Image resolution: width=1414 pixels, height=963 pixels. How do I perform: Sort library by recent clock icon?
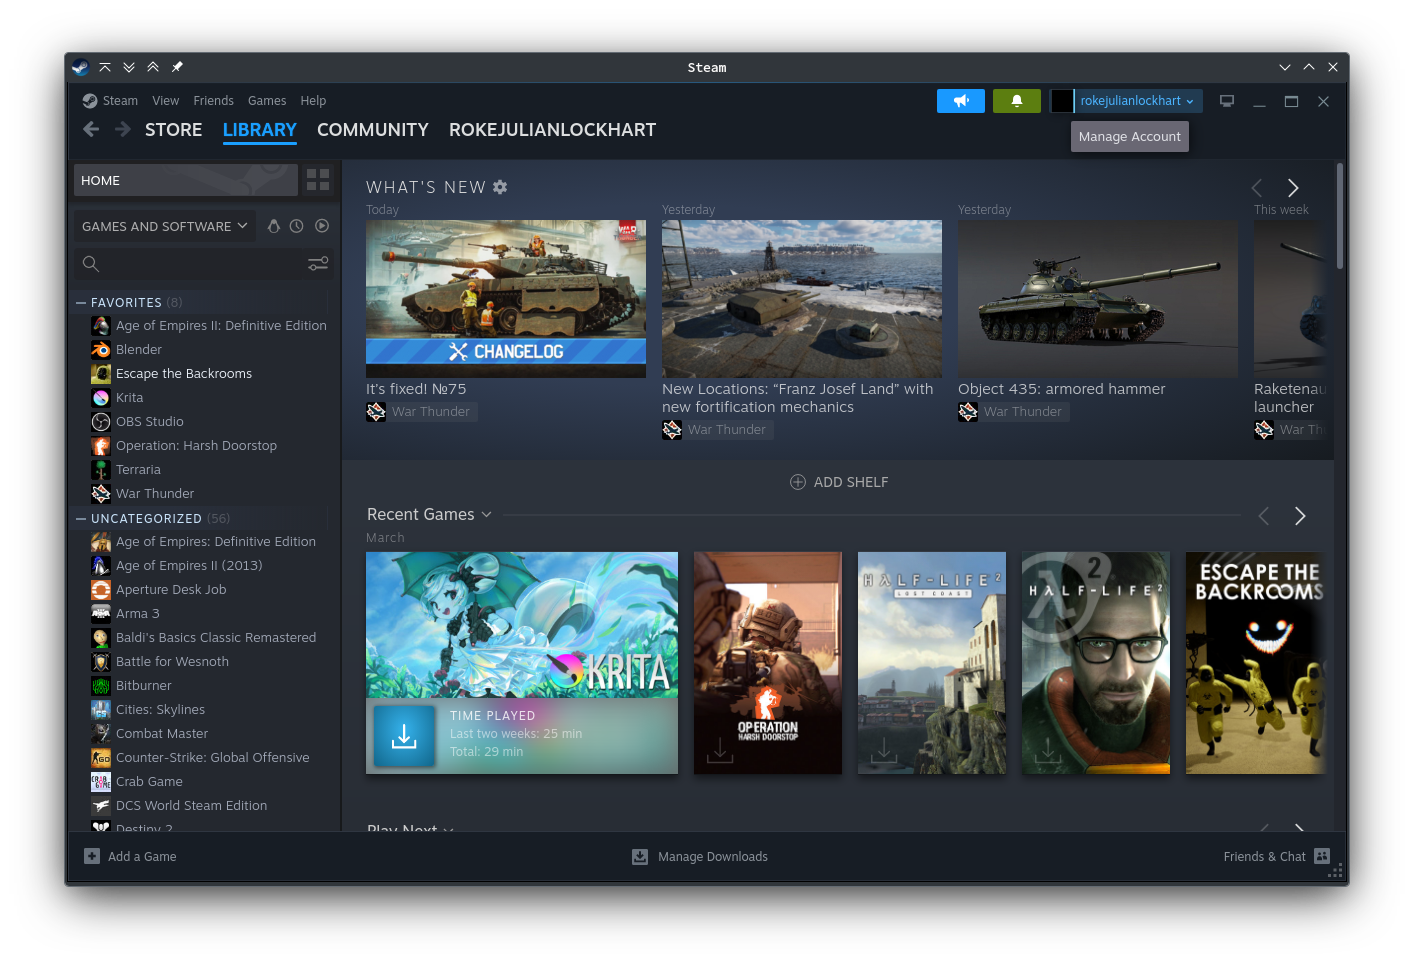tap(297, 226)
